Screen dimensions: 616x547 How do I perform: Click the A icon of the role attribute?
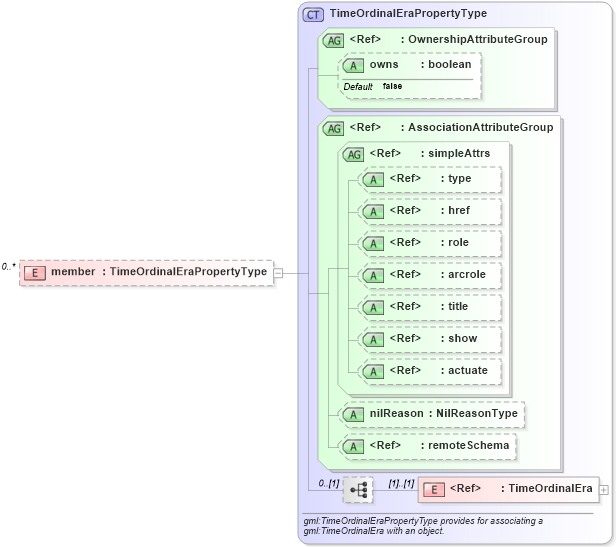point(373,244)
